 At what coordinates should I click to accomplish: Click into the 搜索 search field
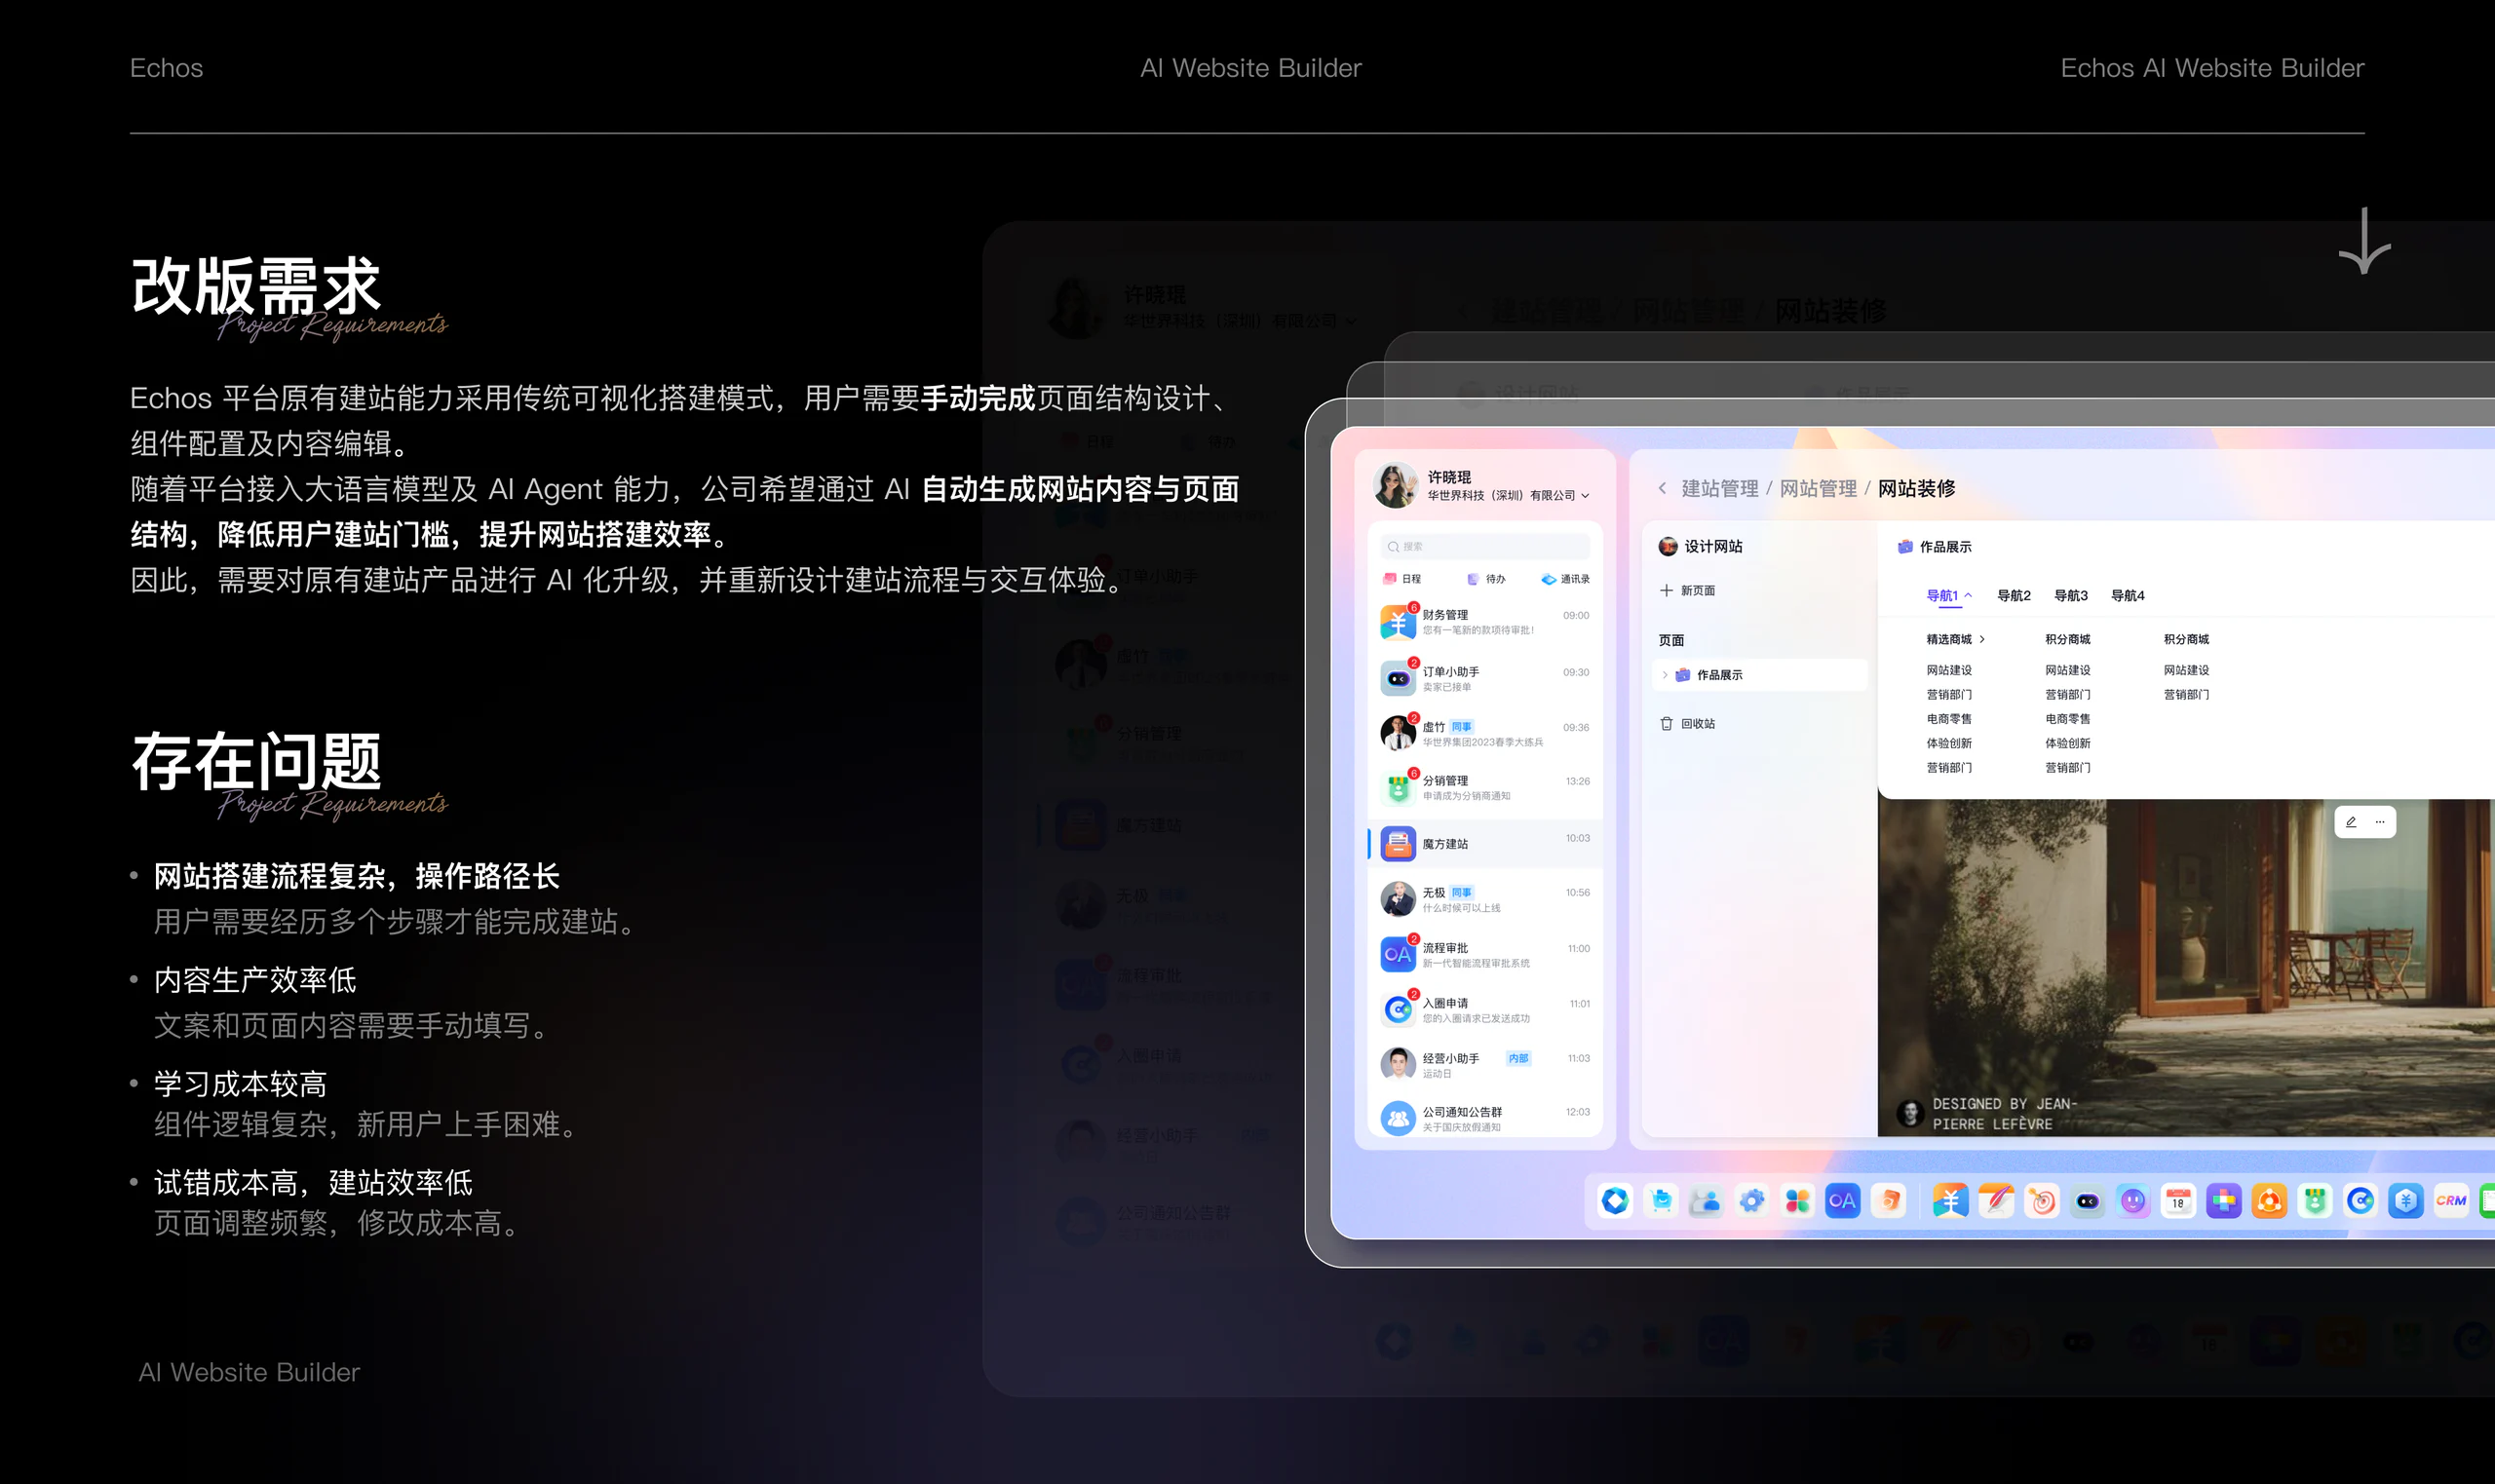click(x=1486, y=546)
